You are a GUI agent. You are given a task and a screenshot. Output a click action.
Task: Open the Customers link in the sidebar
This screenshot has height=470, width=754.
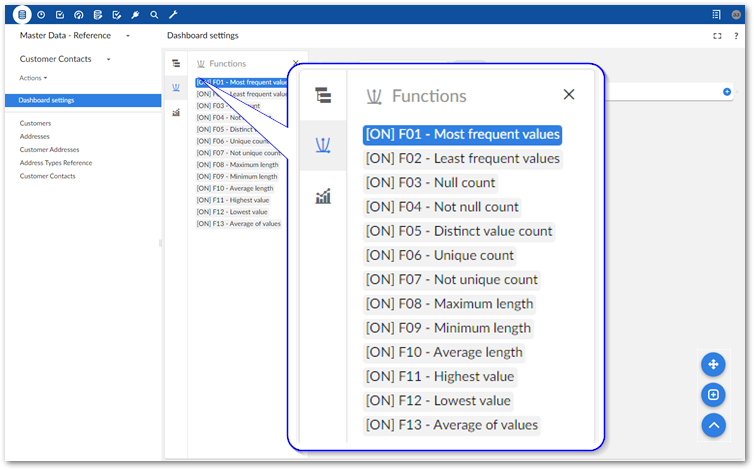(x=35, y=123)
